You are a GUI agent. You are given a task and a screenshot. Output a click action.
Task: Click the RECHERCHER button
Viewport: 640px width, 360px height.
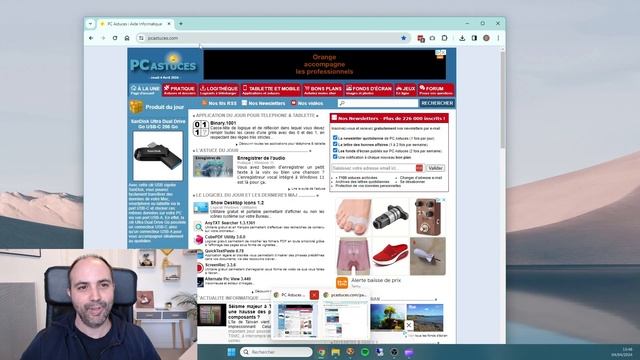[x=437, y=103]
